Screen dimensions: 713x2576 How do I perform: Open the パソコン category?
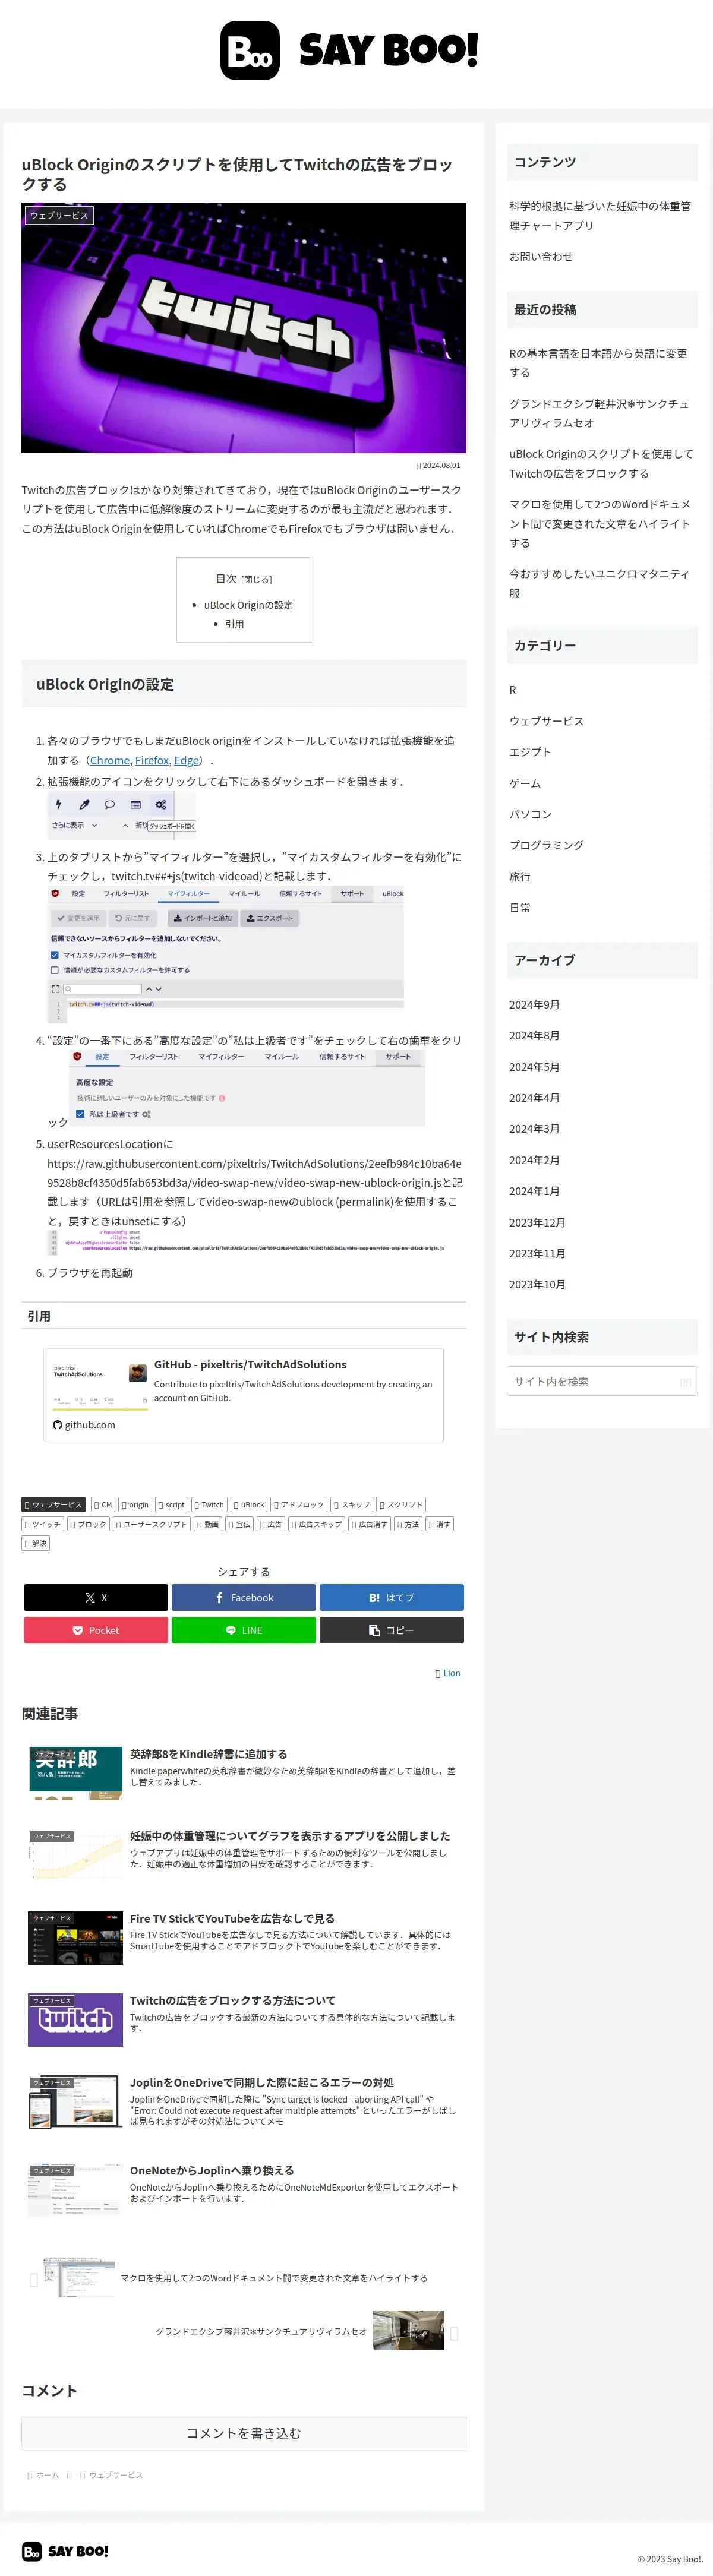click(x=530, y=814)
